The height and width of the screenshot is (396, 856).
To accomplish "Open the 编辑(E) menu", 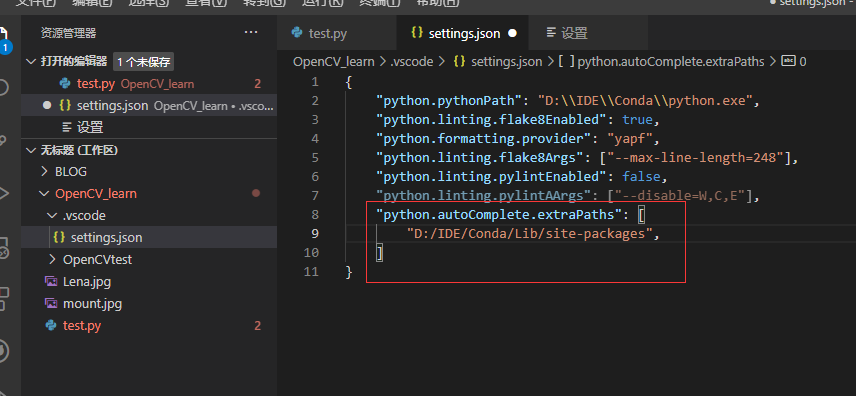I will point(92,3).
